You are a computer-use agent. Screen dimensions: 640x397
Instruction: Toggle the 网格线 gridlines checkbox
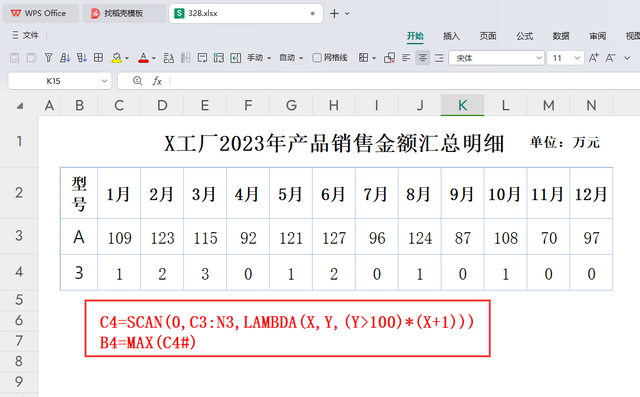coord(317,58)
